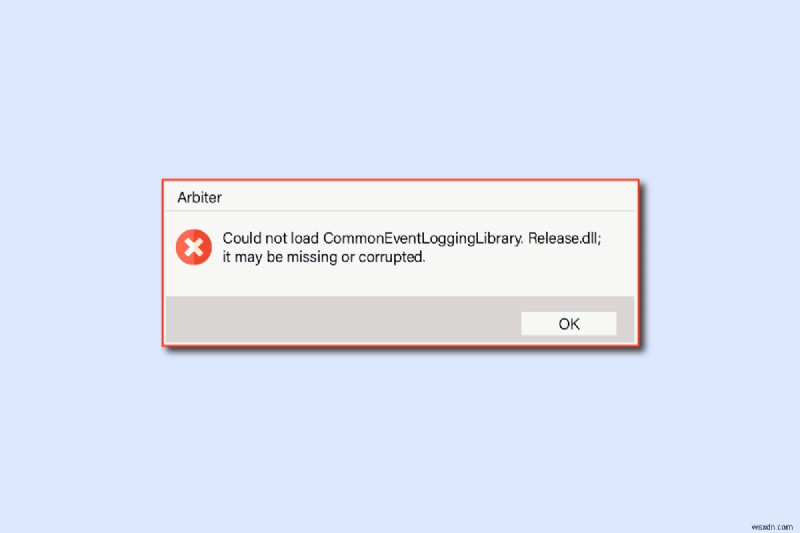Click the blank white area below the error text
The width and height of the screenshot is (800, 533).
(400, 281)
